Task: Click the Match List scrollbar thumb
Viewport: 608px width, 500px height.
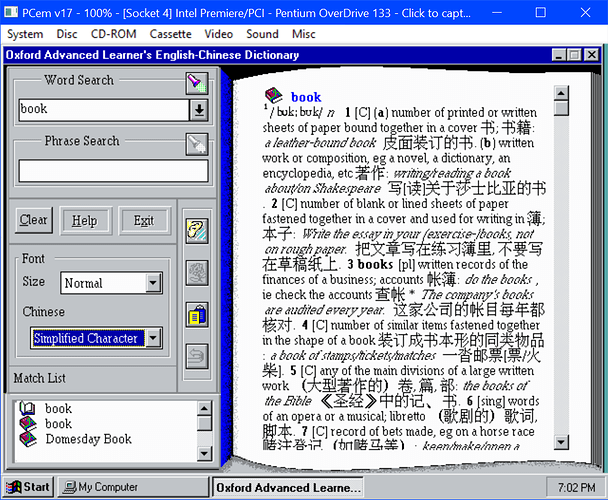Action: point(204,424)
